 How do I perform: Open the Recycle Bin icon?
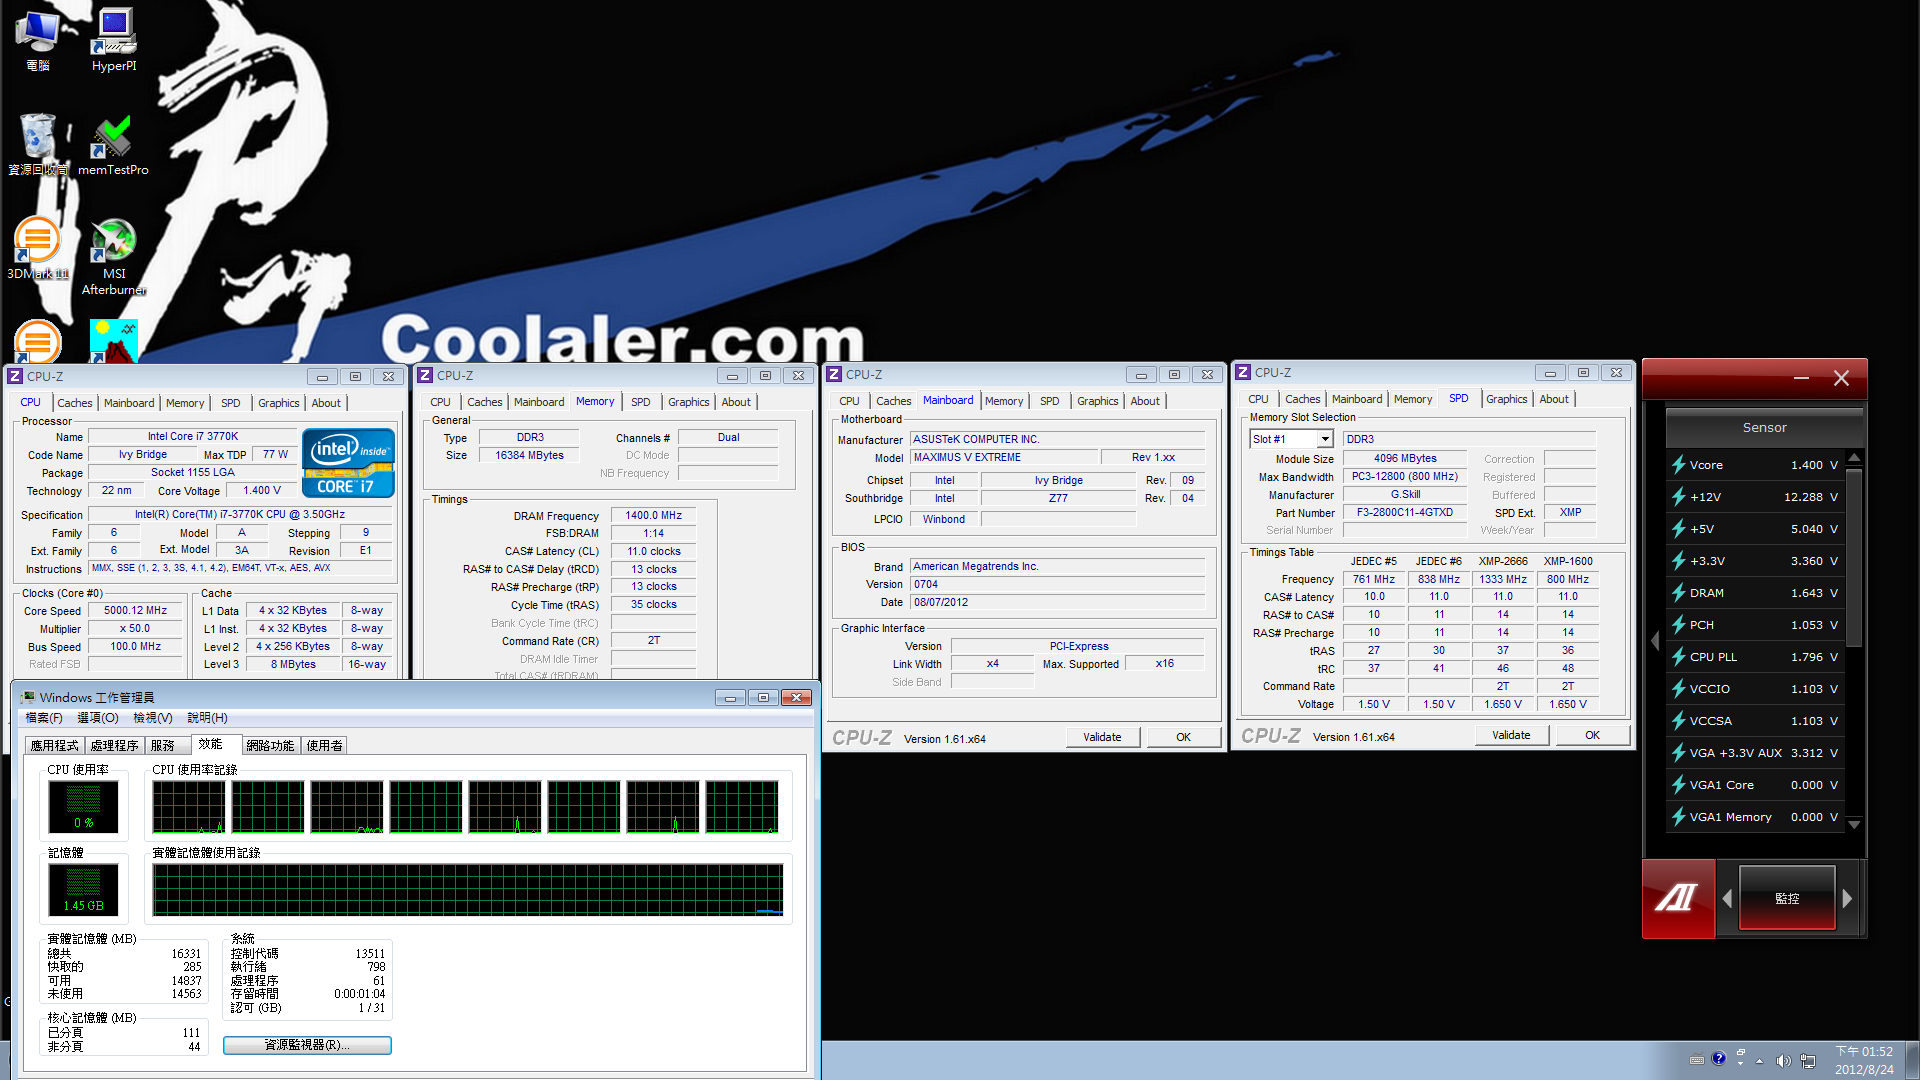coord(38,145)
